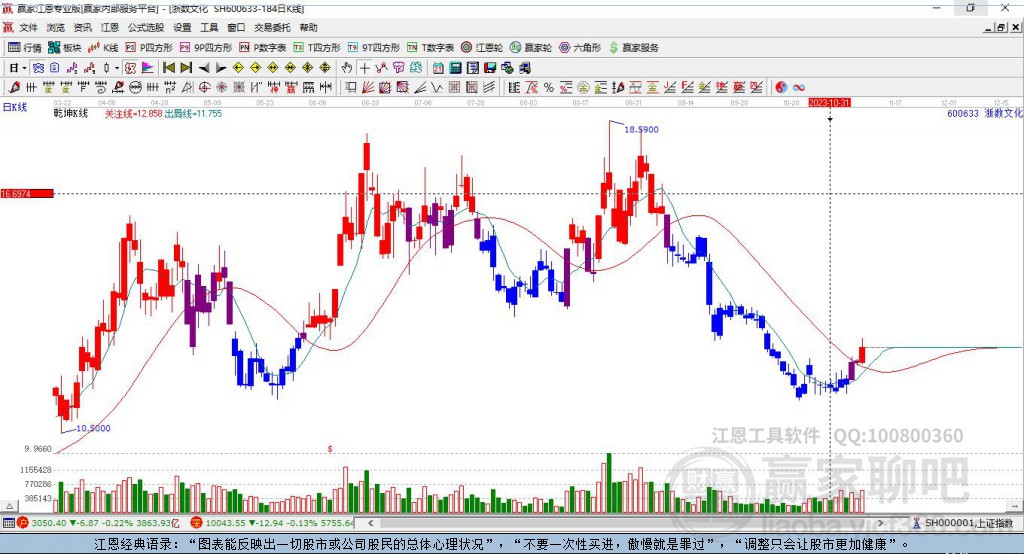This screenshot has width=1024, height=554.
Task: Select the circle crosshair target tool
Action: [x=204, y=87]
